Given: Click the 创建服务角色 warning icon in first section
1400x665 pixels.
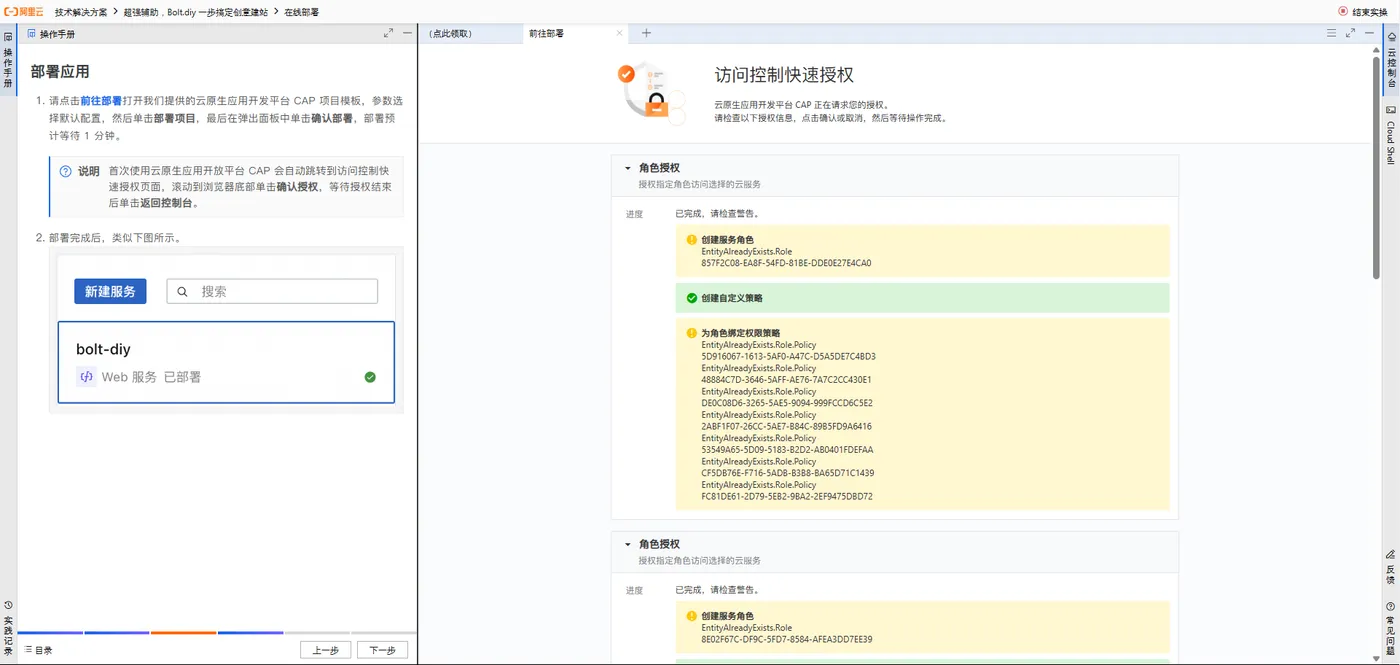Looking at the screenshot, I should point(691,240).
